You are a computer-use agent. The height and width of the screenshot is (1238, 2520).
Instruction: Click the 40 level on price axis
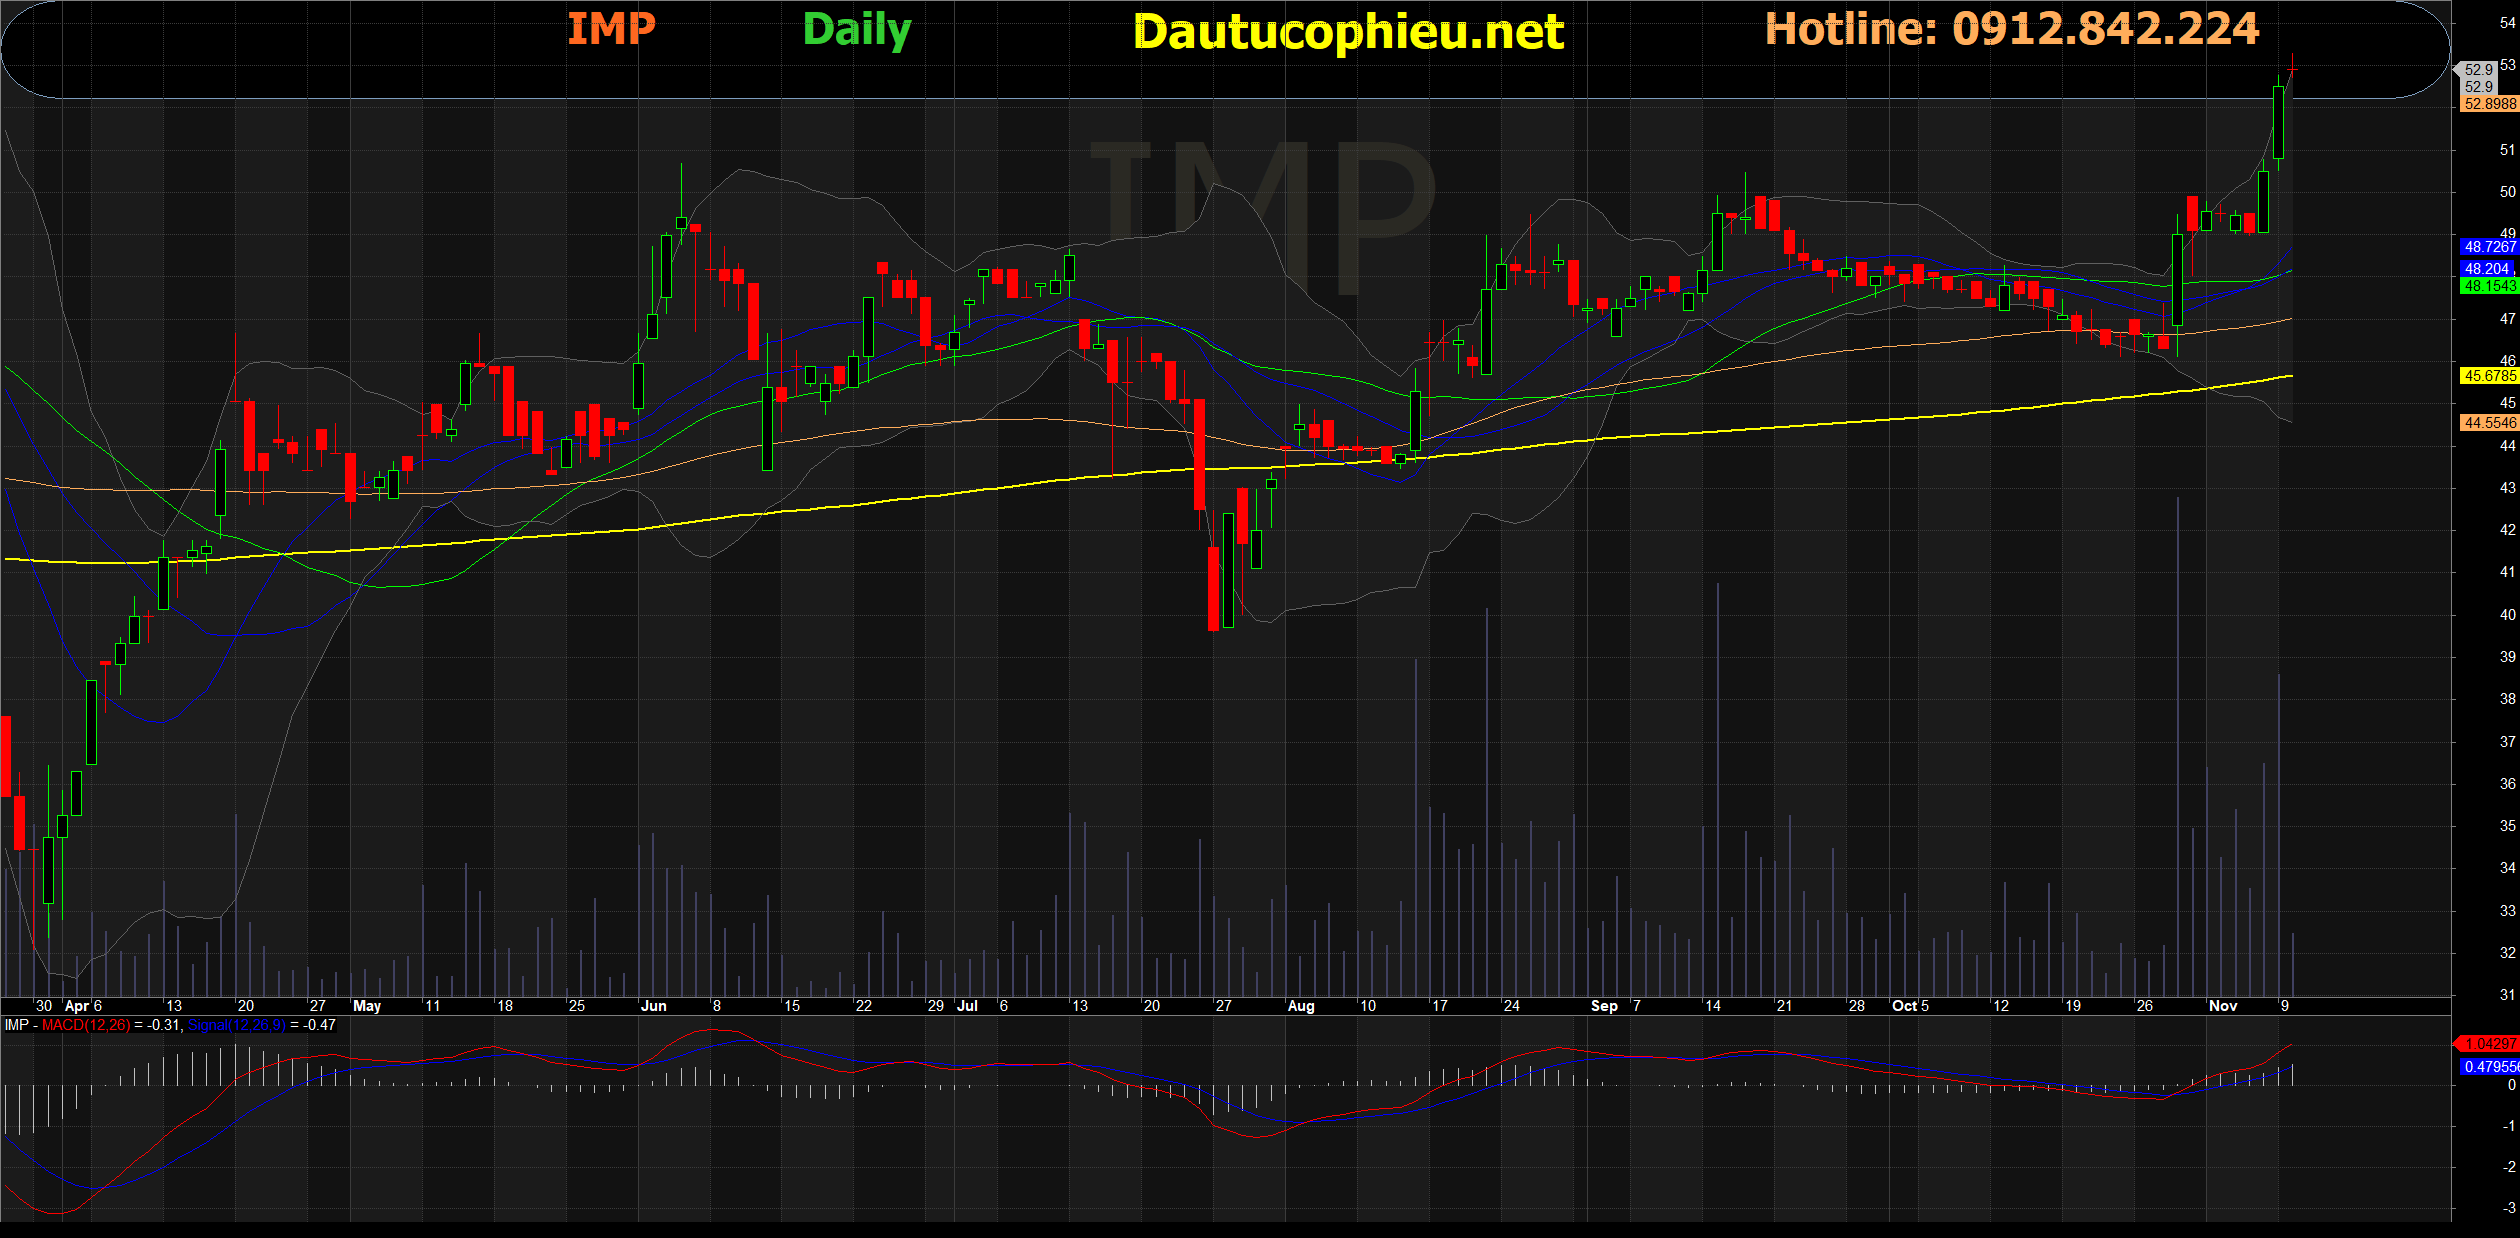2507,615
